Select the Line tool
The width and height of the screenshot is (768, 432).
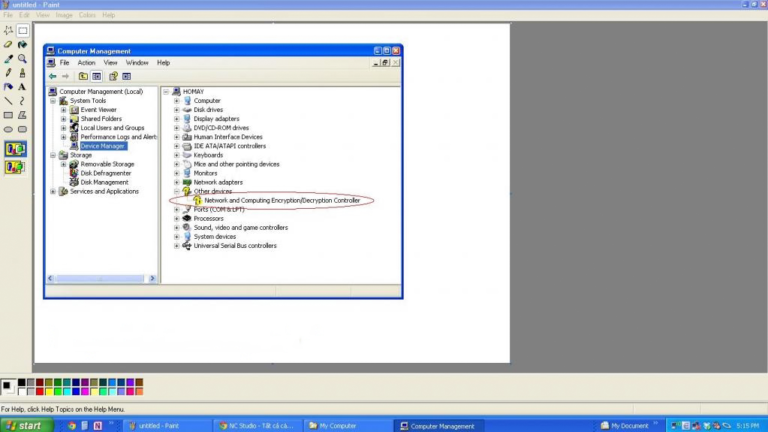(9, 100)
